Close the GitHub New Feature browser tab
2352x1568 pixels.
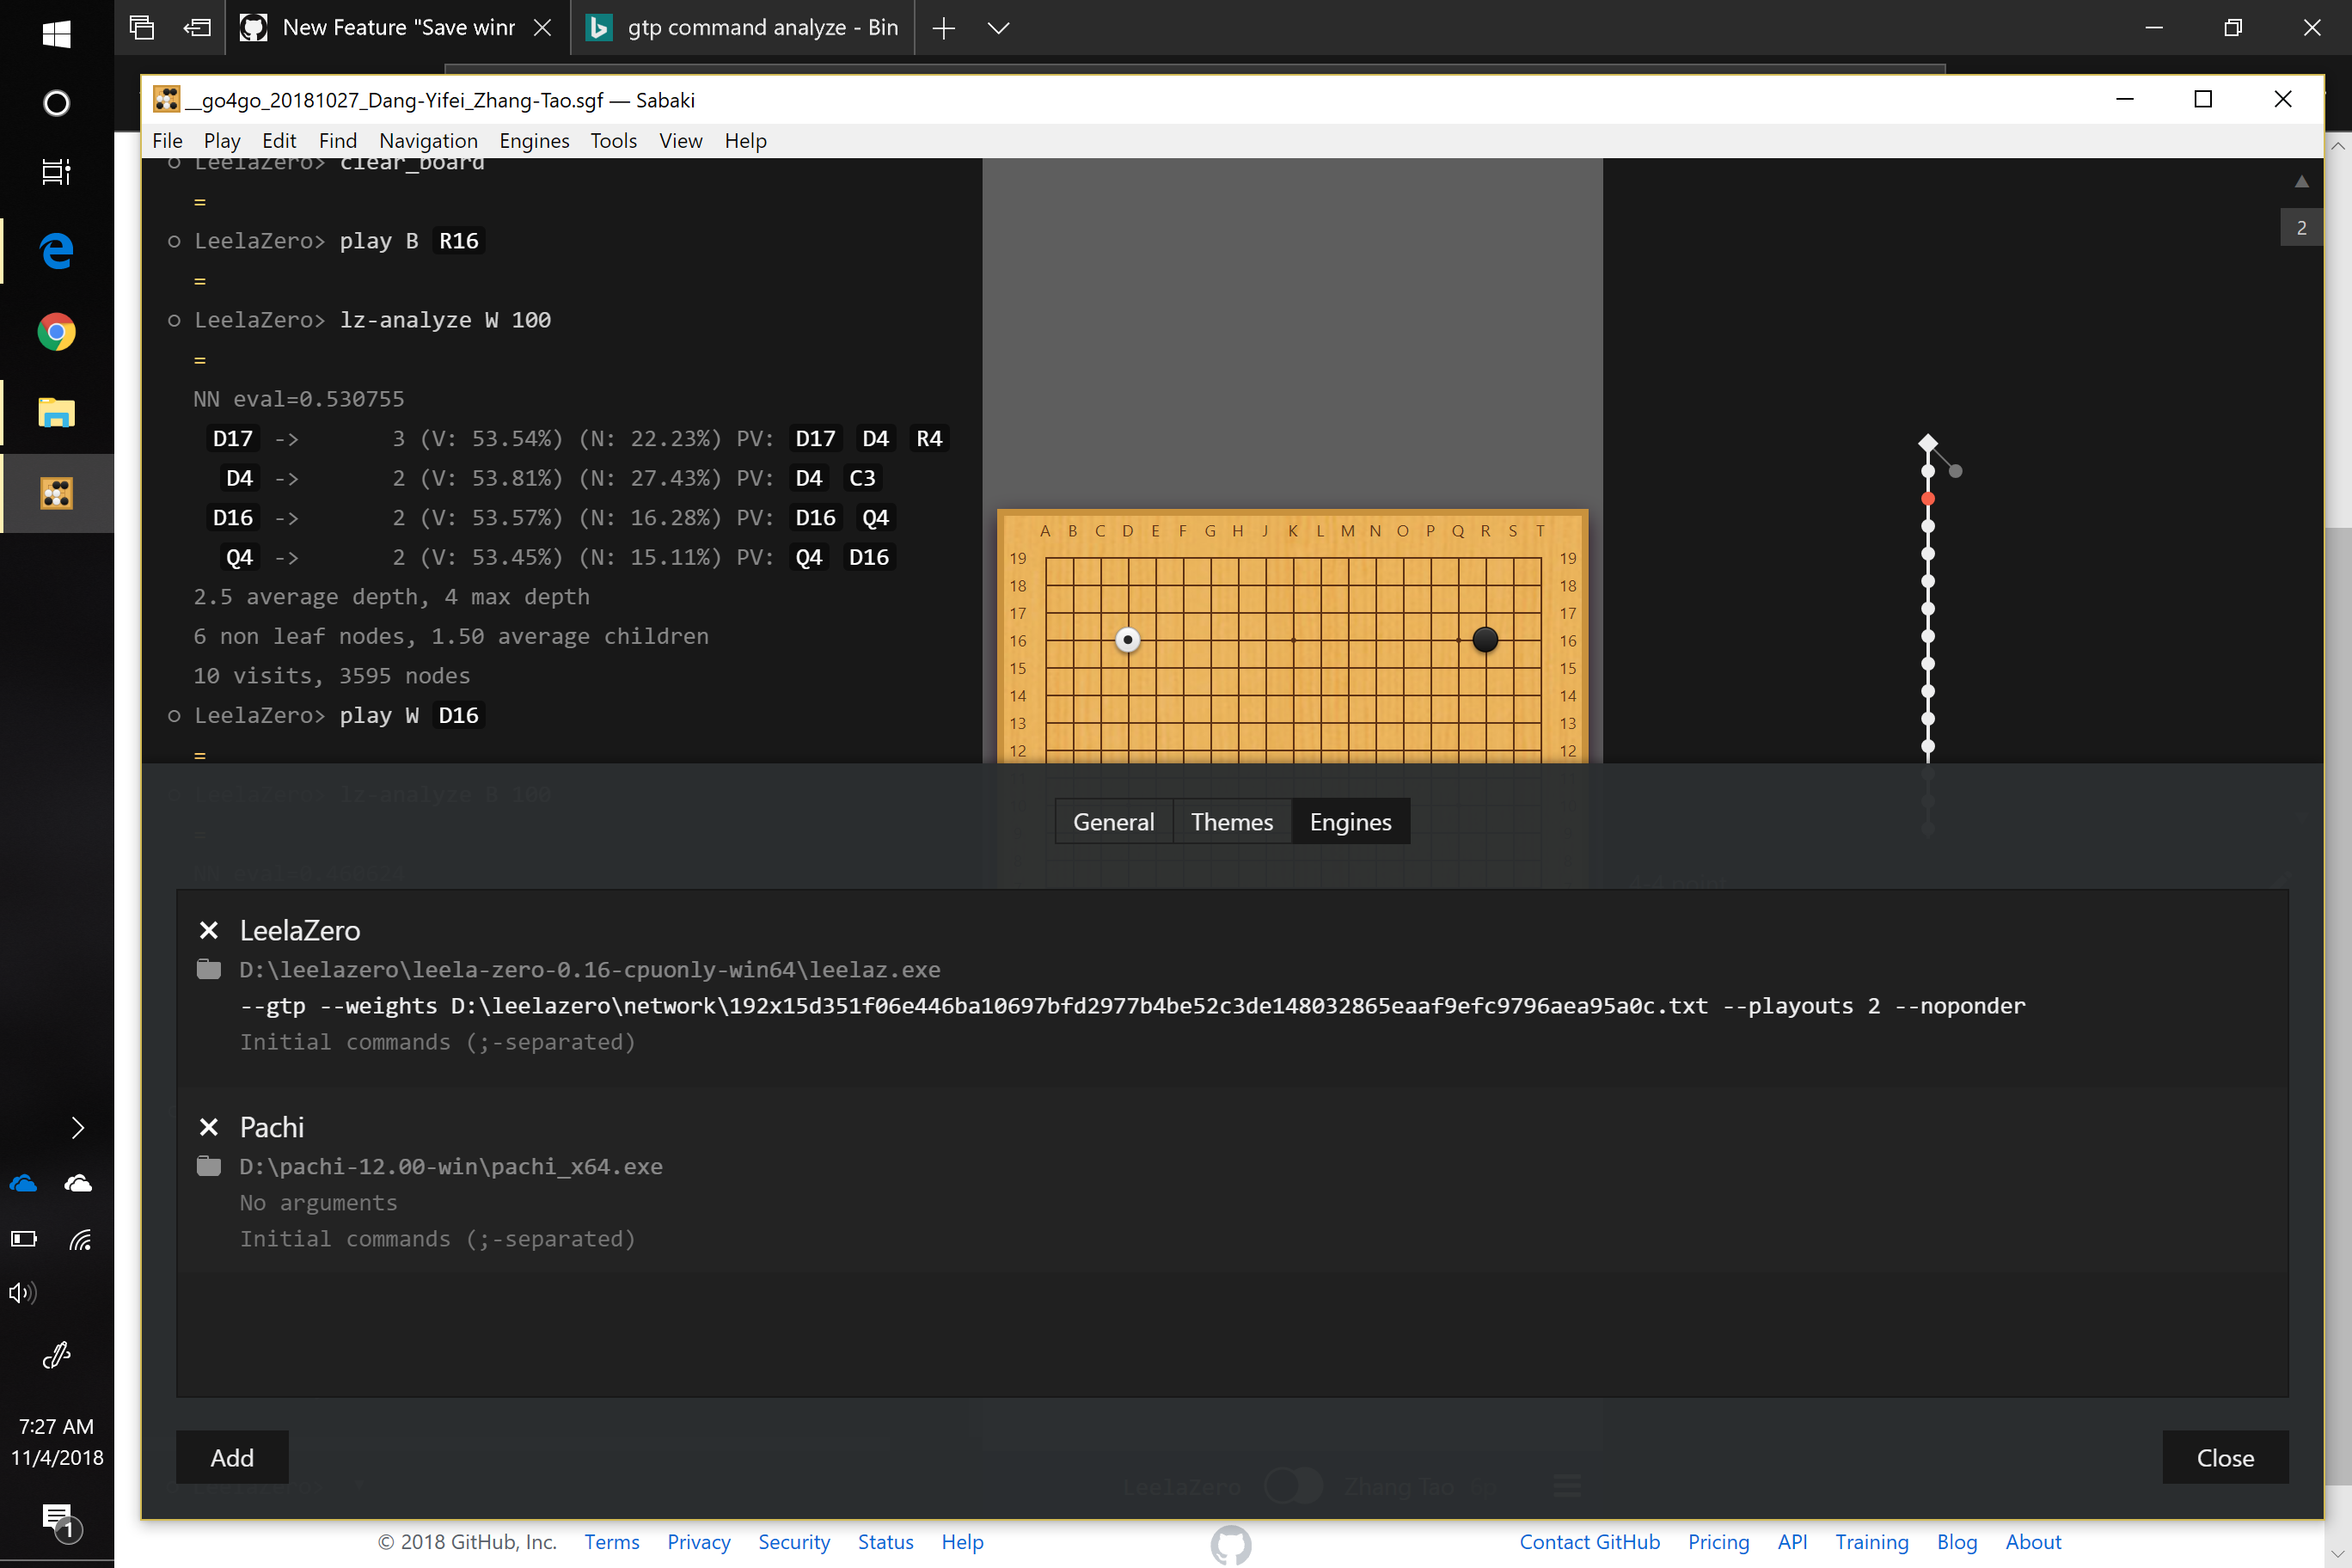542,28
